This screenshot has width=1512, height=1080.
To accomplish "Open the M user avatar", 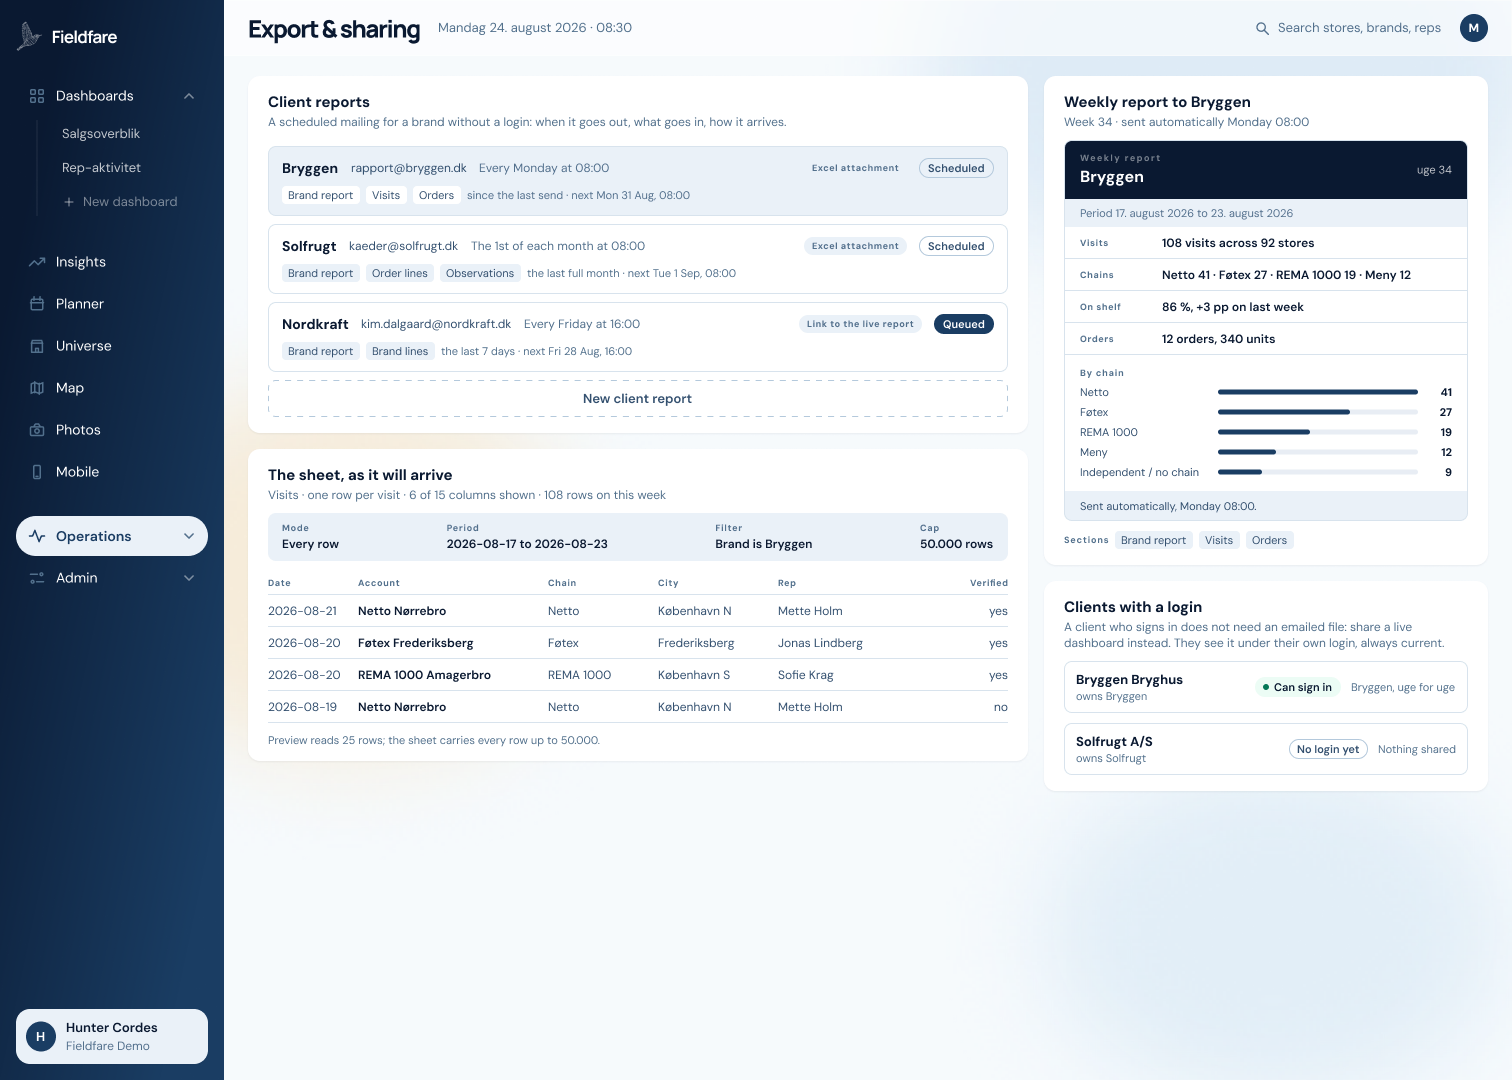I will [x=1474, y=28].
